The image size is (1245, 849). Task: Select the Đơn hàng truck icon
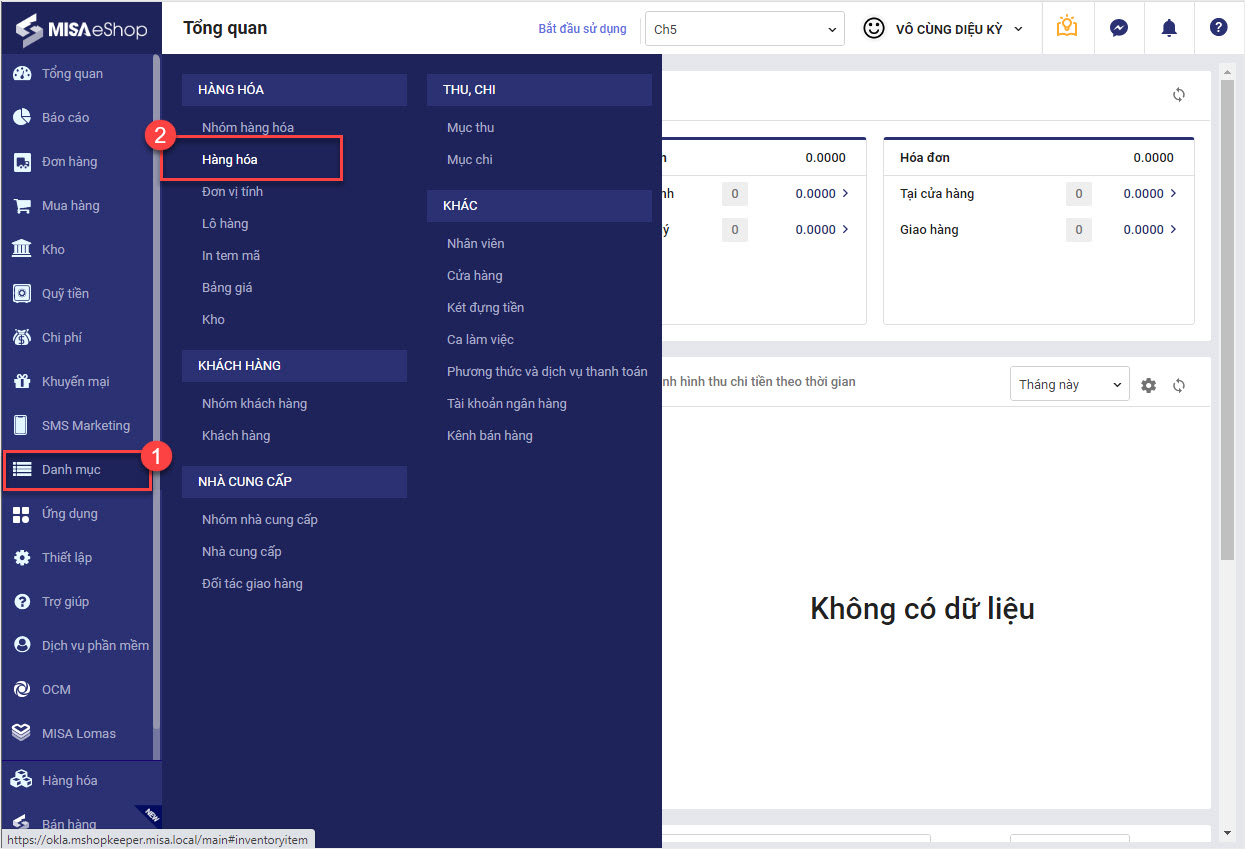click(x=21, y=162)
